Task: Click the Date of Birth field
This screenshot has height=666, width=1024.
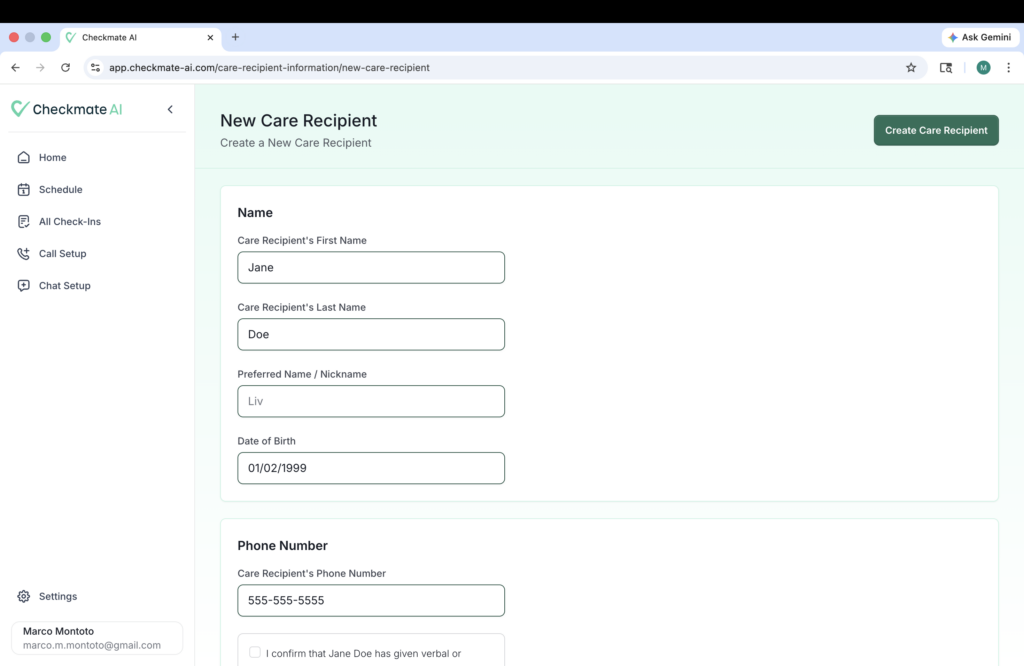Action: click(x=371, y=468)
